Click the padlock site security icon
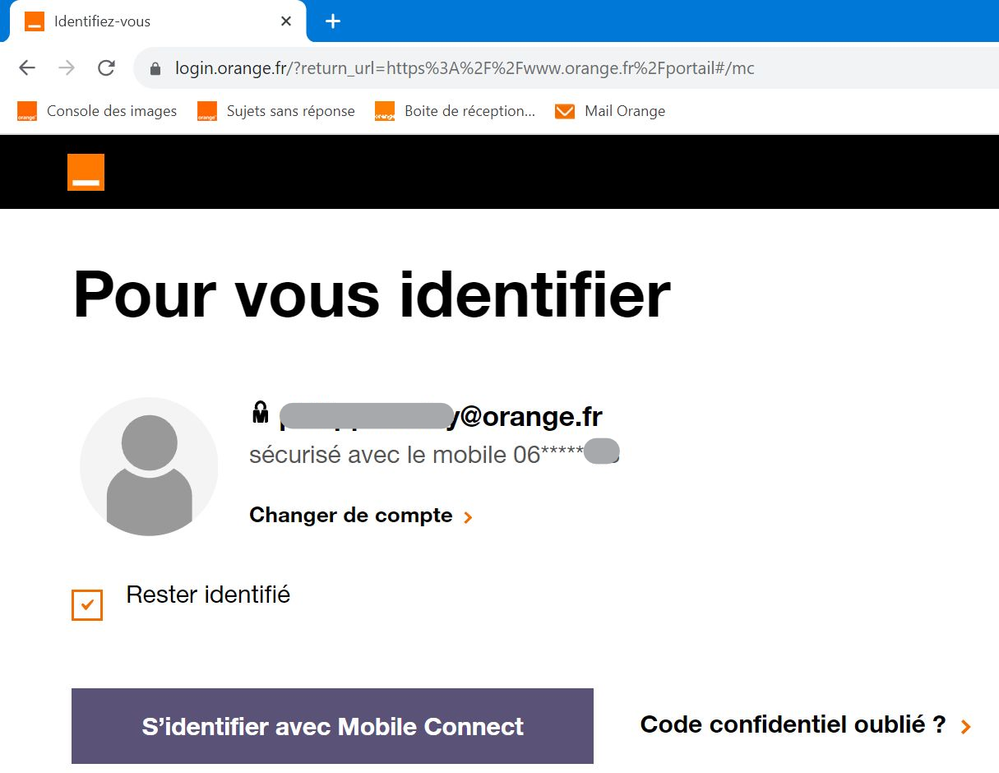Image resolution: width=999 pixels, height=773 pixels. pos(155,69)
